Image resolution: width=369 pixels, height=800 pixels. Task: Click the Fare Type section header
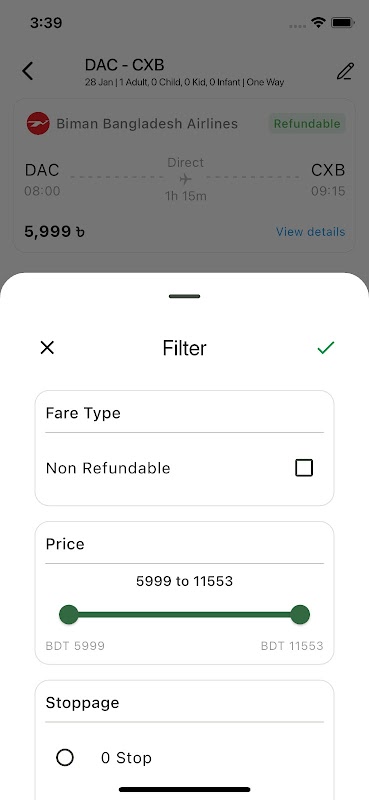tap(83, 413)
